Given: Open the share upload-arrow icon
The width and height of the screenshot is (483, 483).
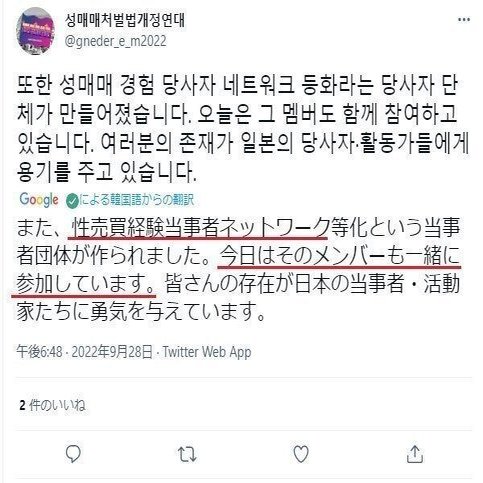Looking at the screenshot, I should [x=415, y=454].
